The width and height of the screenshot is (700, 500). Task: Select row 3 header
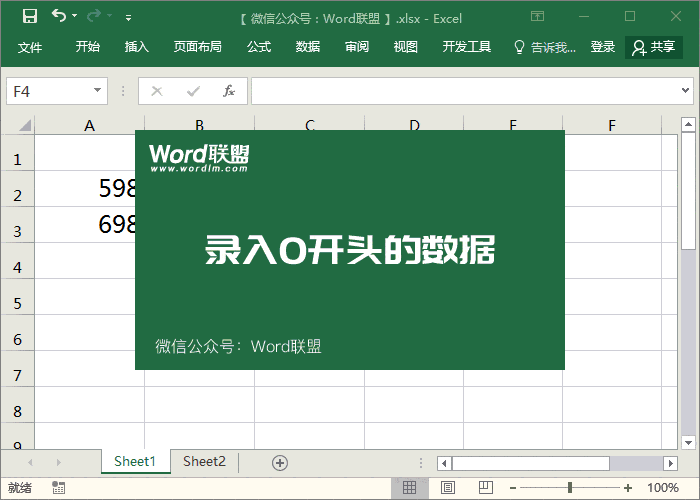coord(17,225)
